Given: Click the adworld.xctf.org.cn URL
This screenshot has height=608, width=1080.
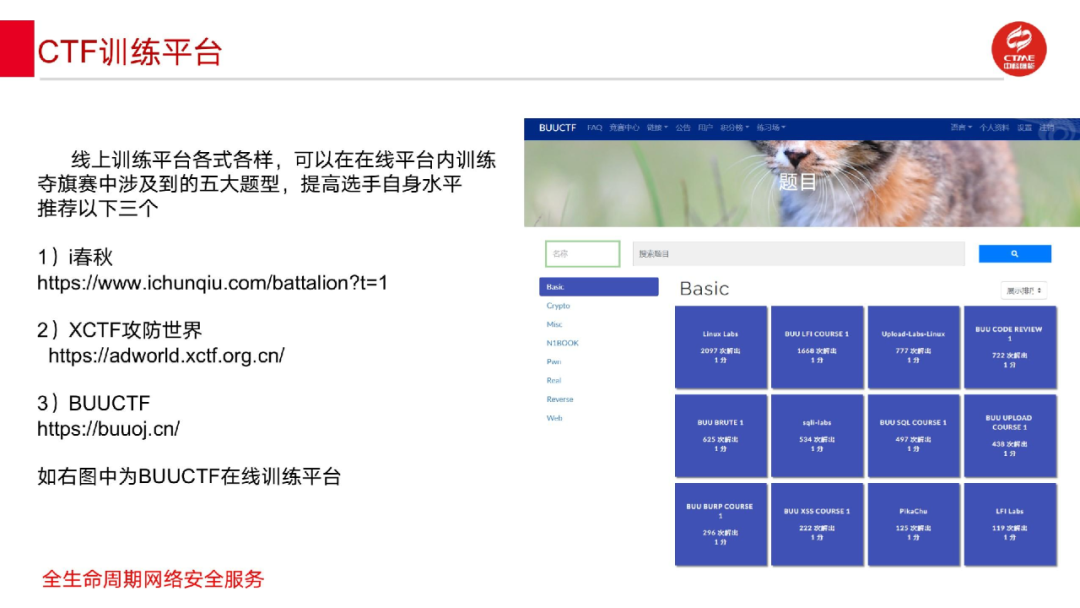Looking at the screenshot, I should pos(166,356).
